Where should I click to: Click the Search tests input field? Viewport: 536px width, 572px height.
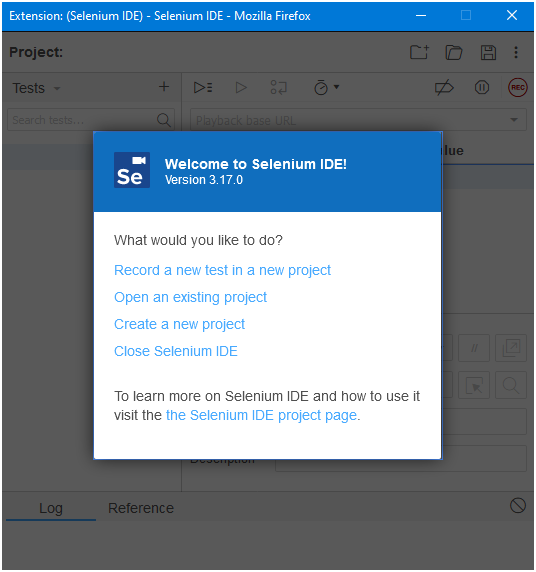(x=91, y=120)
